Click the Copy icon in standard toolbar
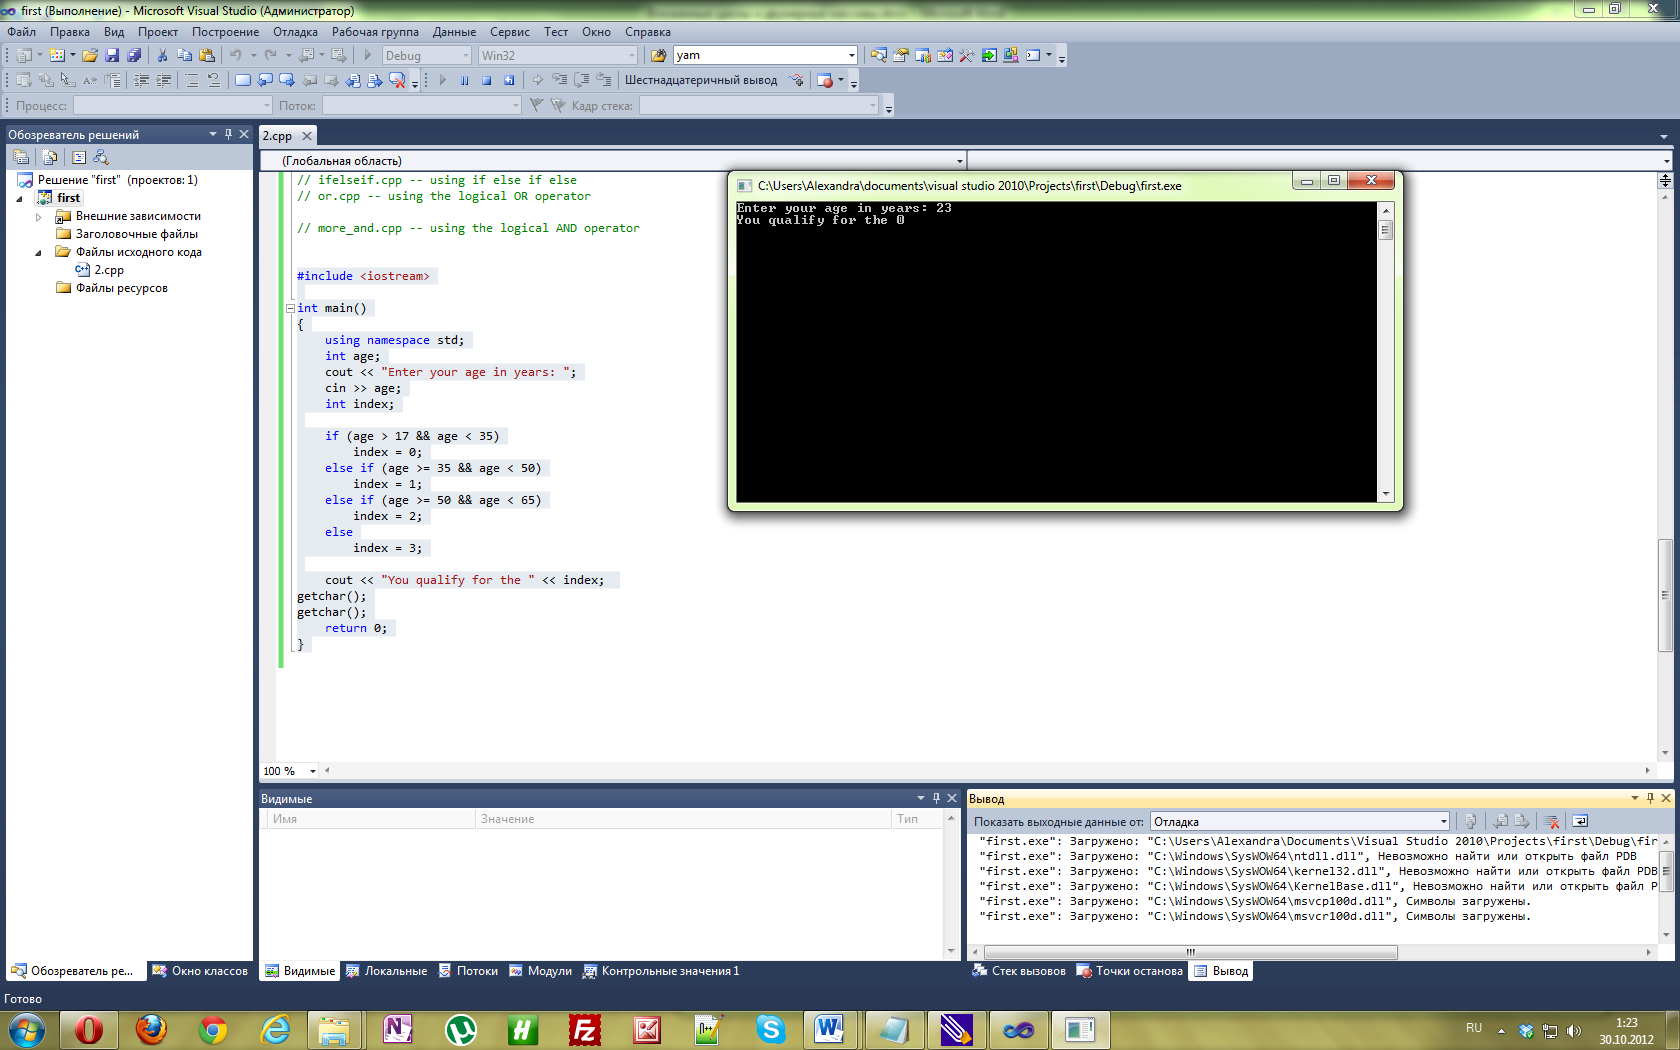The image size is (1680, 1050). click(x=184, y=55)
